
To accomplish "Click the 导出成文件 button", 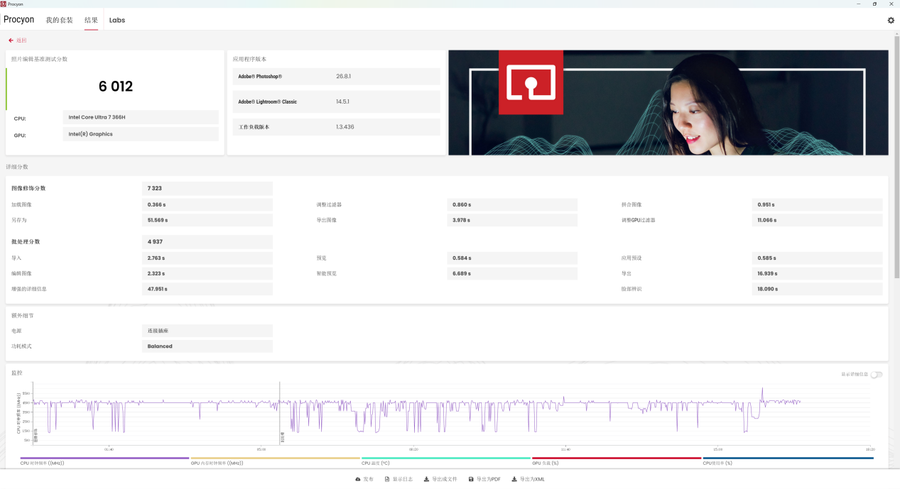I will click(440, 479).
